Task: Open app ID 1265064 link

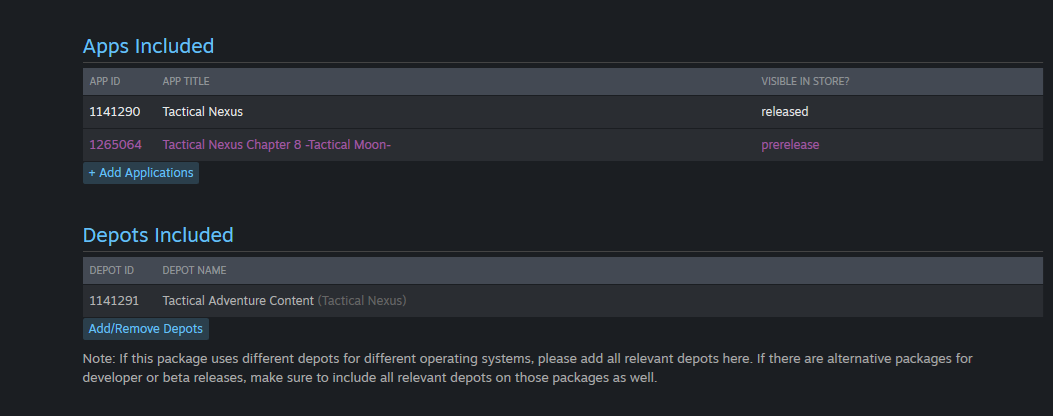Action: pos(115,145)
